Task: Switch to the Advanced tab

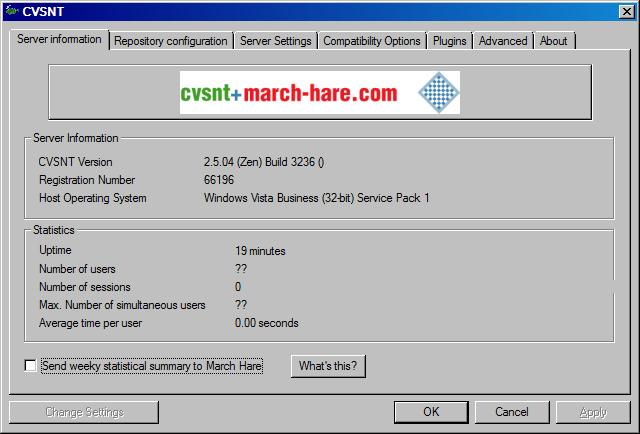Action: pos(502,41)
